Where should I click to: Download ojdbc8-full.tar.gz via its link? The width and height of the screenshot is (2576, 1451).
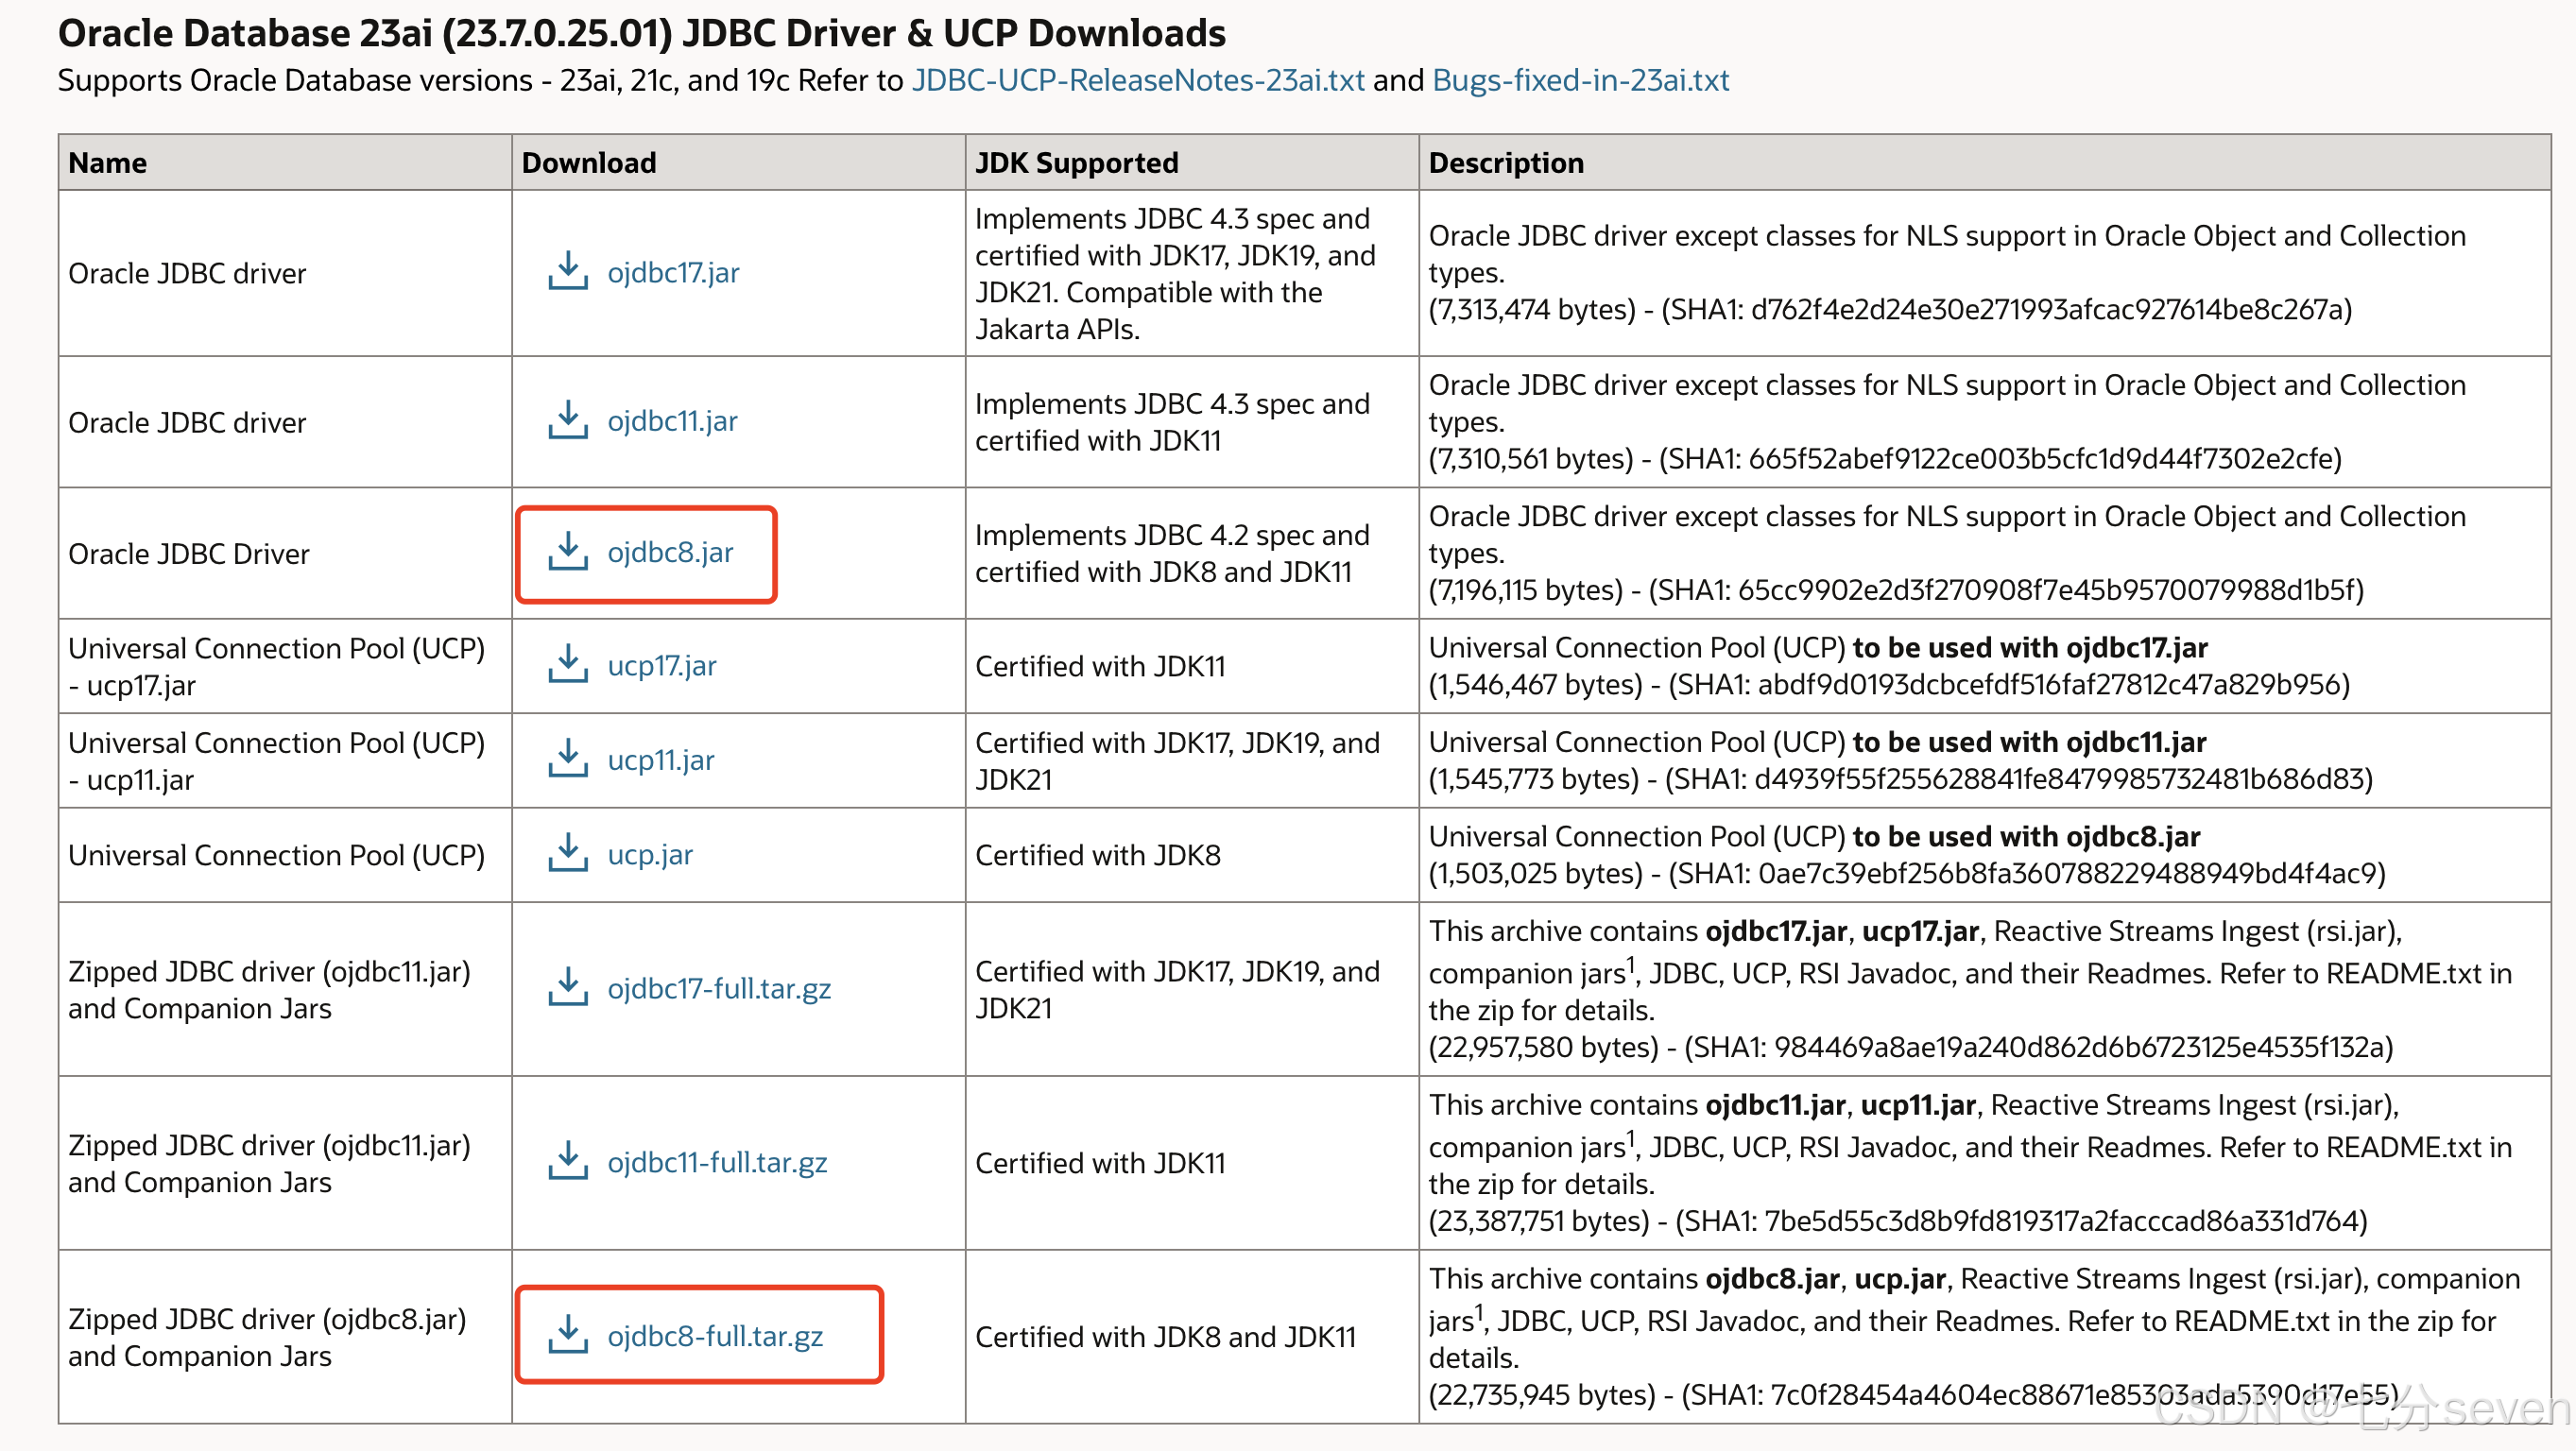(716, 1334)
